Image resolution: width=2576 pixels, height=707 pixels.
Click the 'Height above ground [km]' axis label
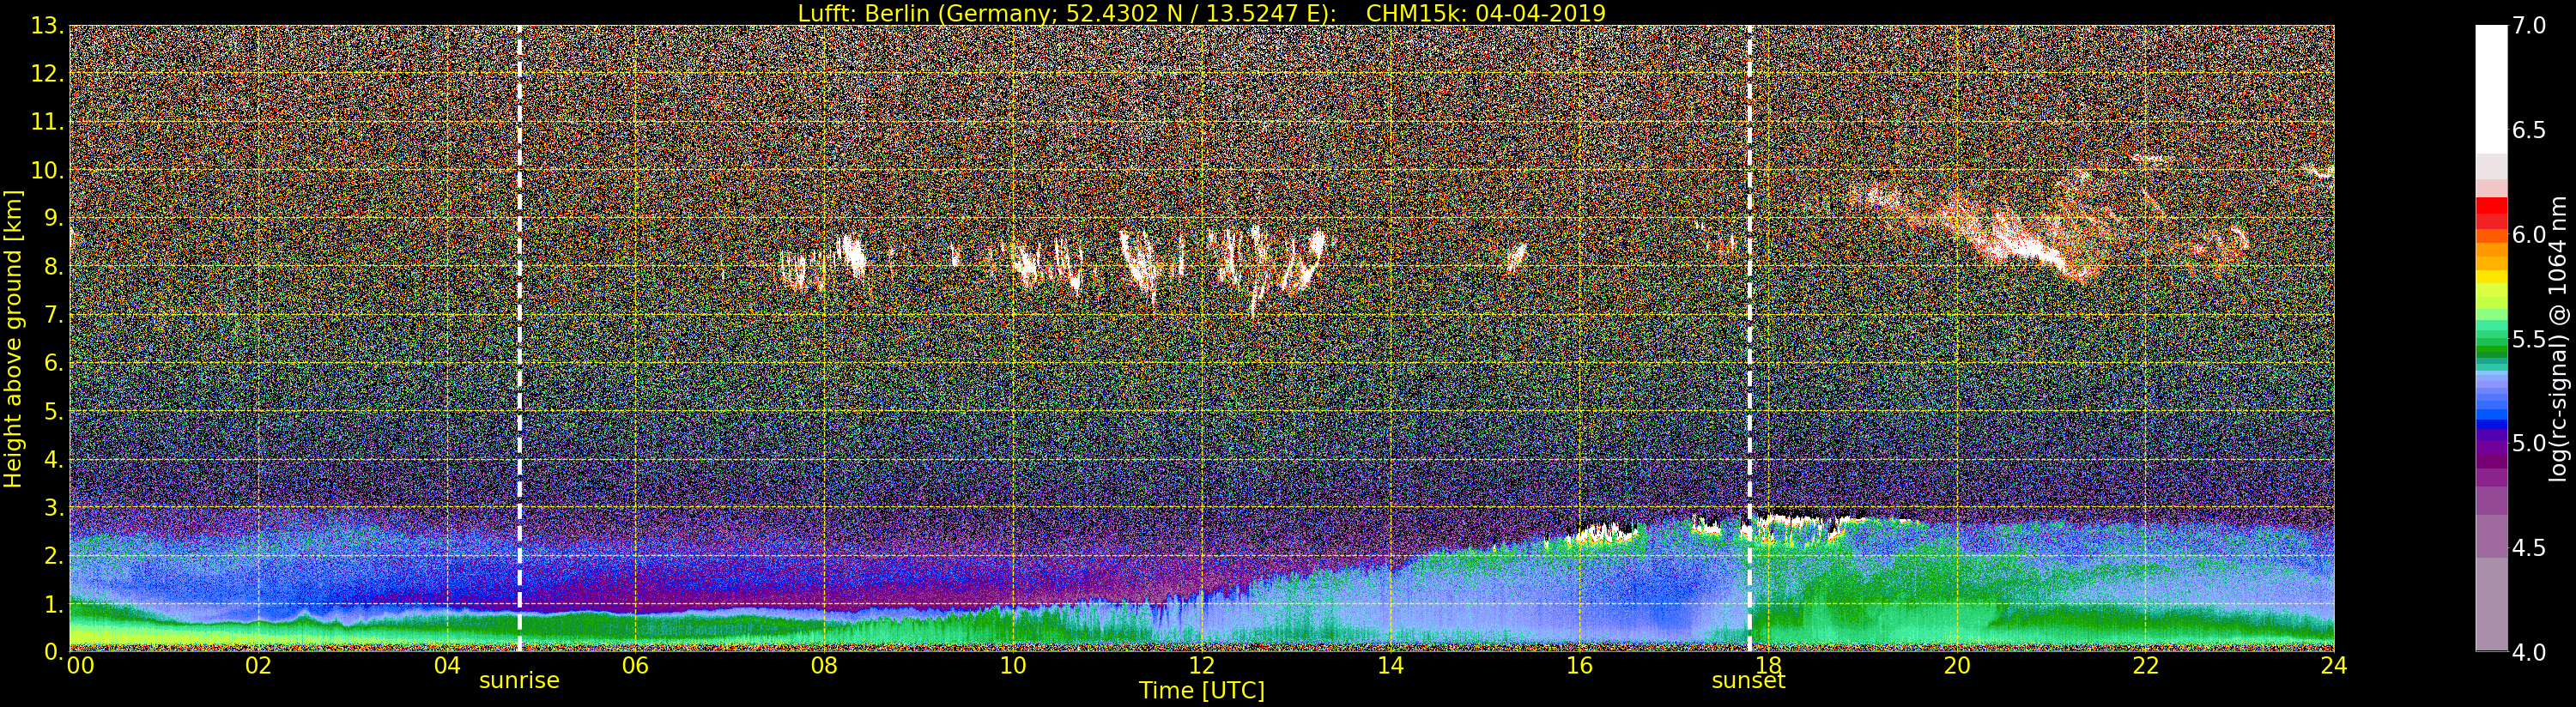pos(13,339)
